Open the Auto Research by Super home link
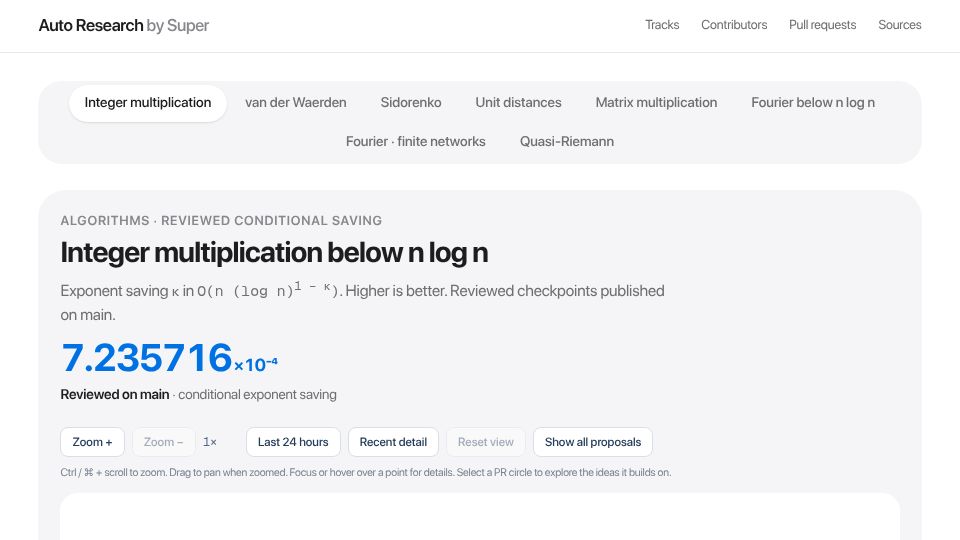960x540 pixels. 124,25
